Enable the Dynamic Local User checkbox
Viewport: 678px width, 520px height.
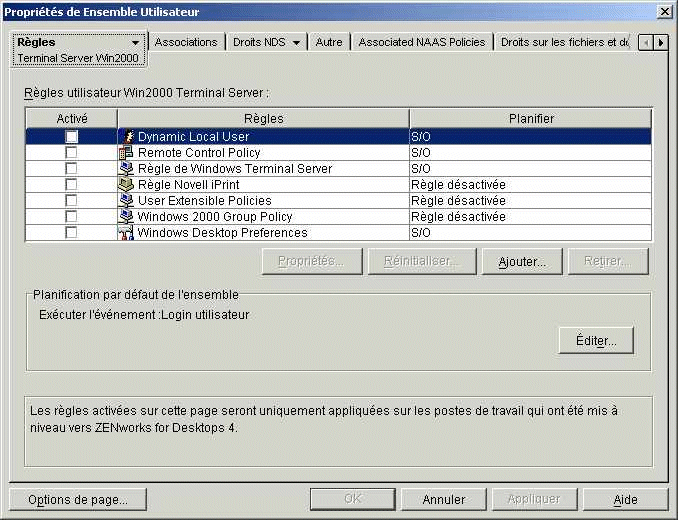click(71, 137)
